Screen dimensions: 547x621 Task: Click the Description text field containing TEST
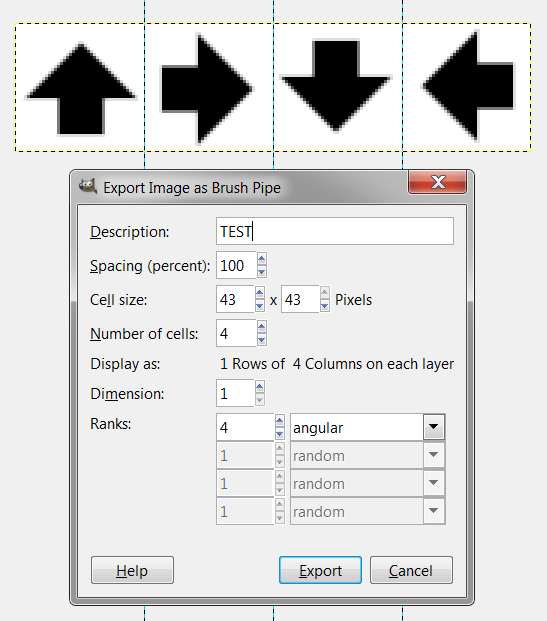point(335,231)
